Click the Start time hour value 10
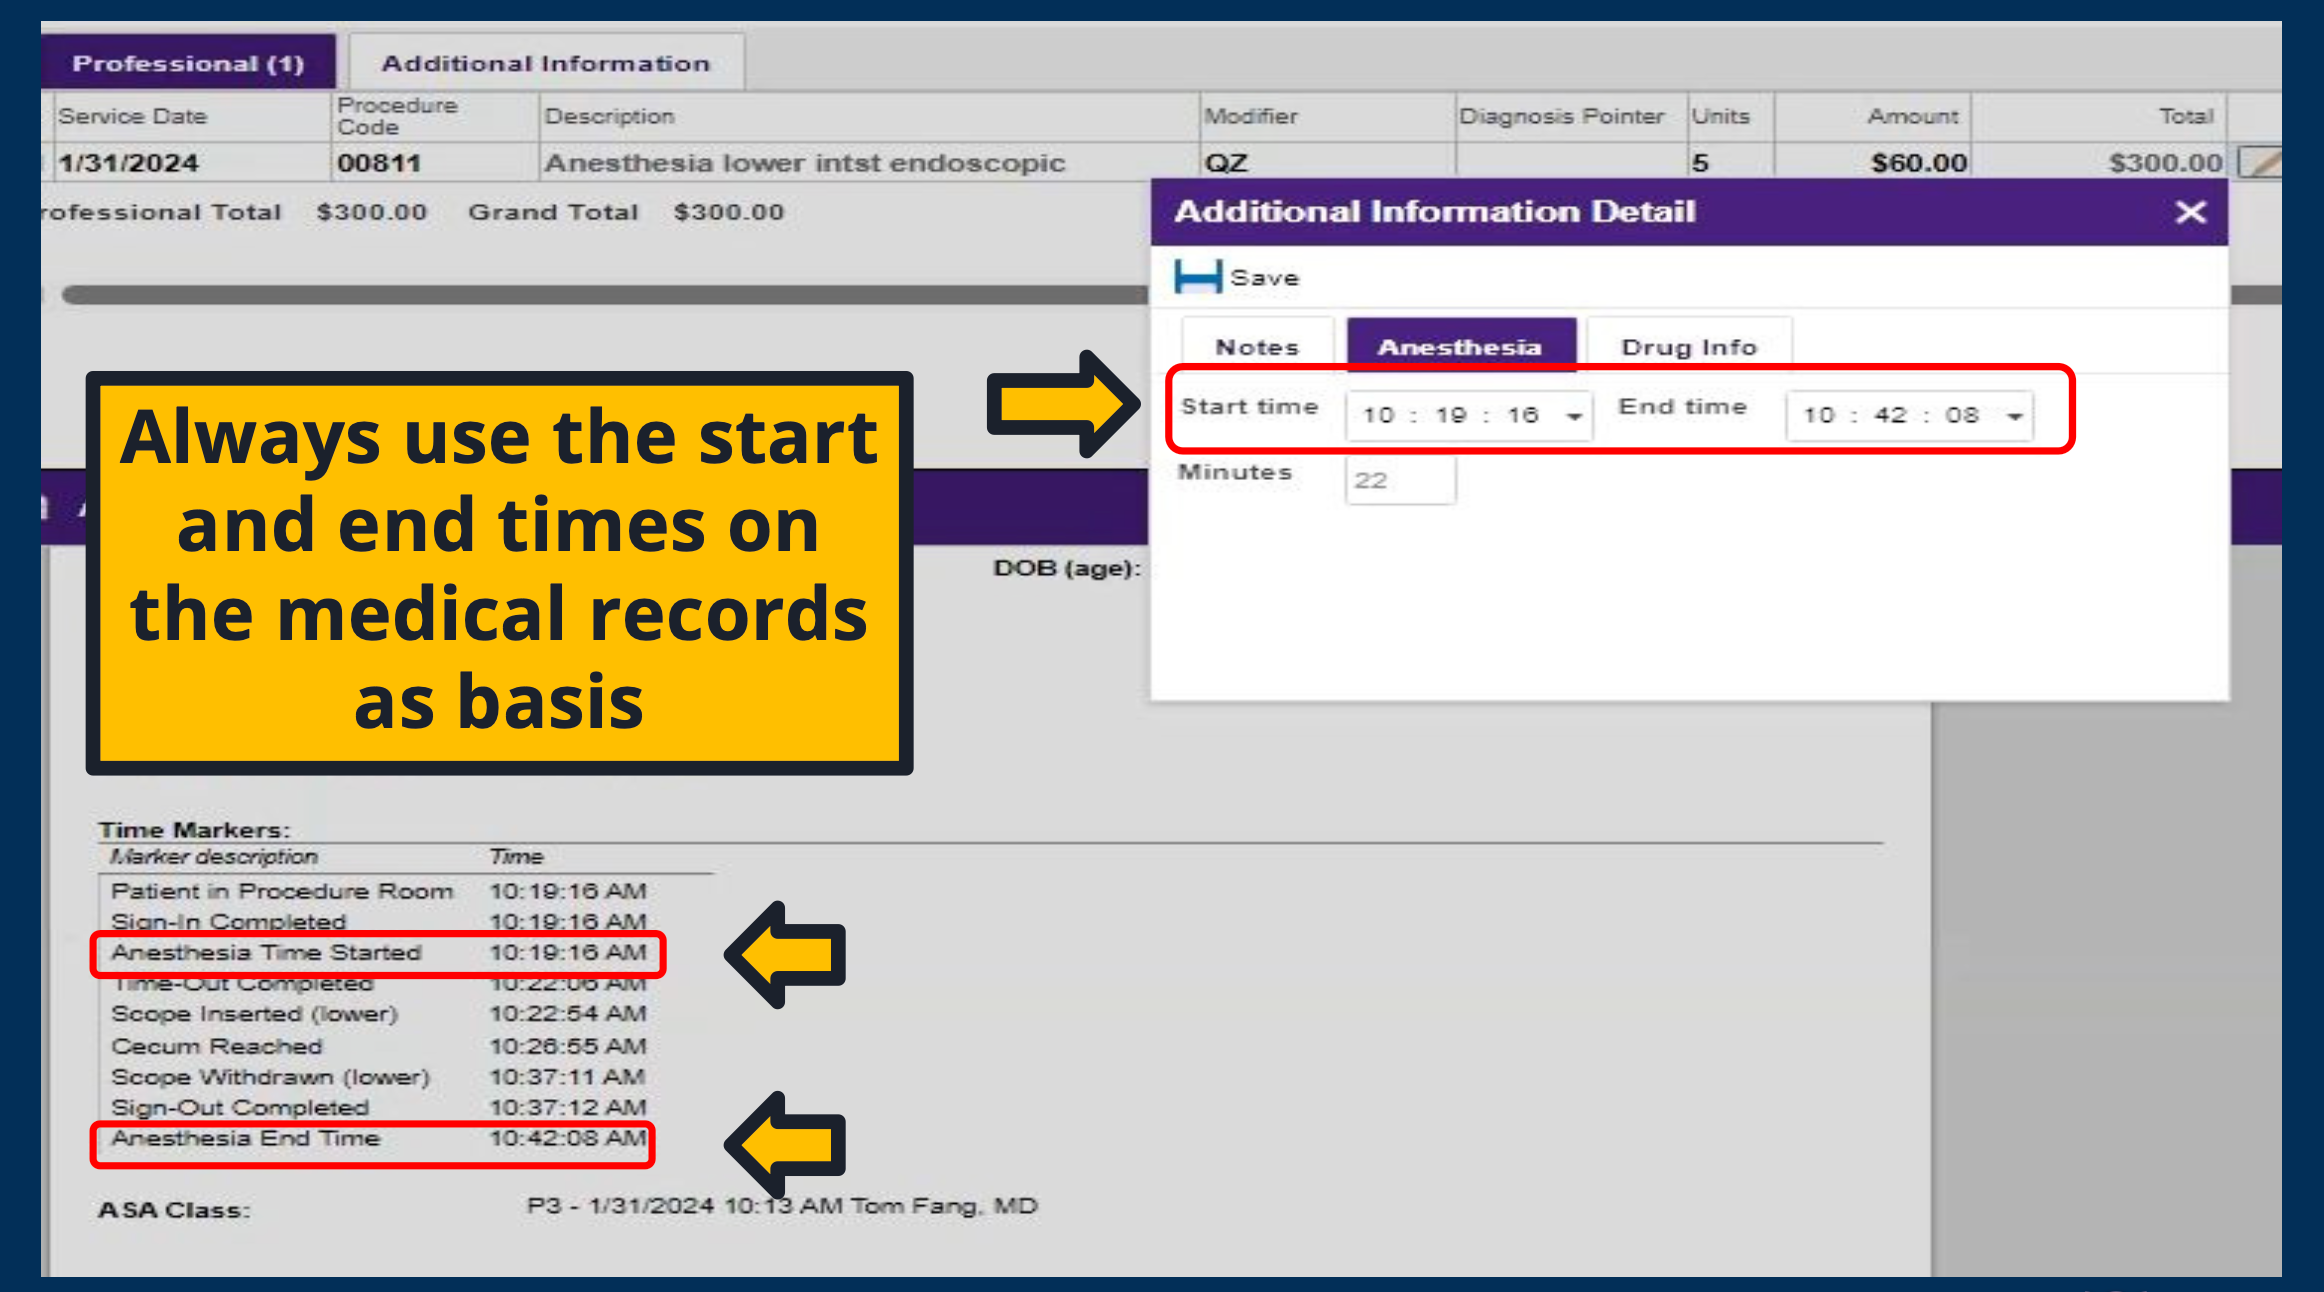The image size is (2324, 1292). point(1378,415)
